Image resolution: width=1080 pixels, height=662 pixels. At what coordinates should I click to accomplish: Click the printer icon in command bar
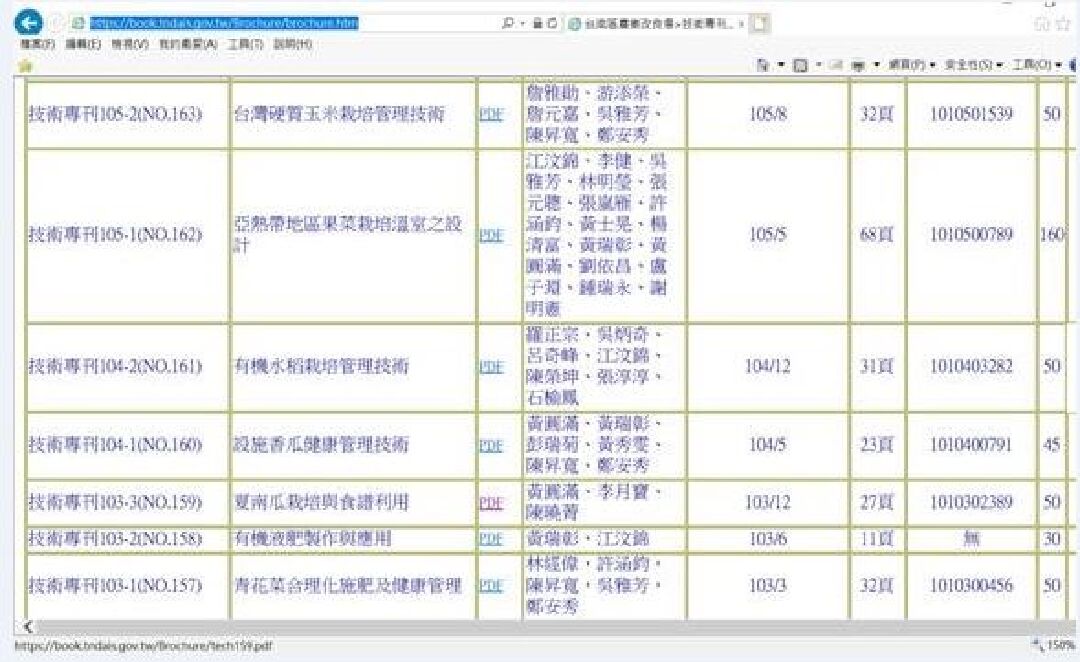click(858, 65)
